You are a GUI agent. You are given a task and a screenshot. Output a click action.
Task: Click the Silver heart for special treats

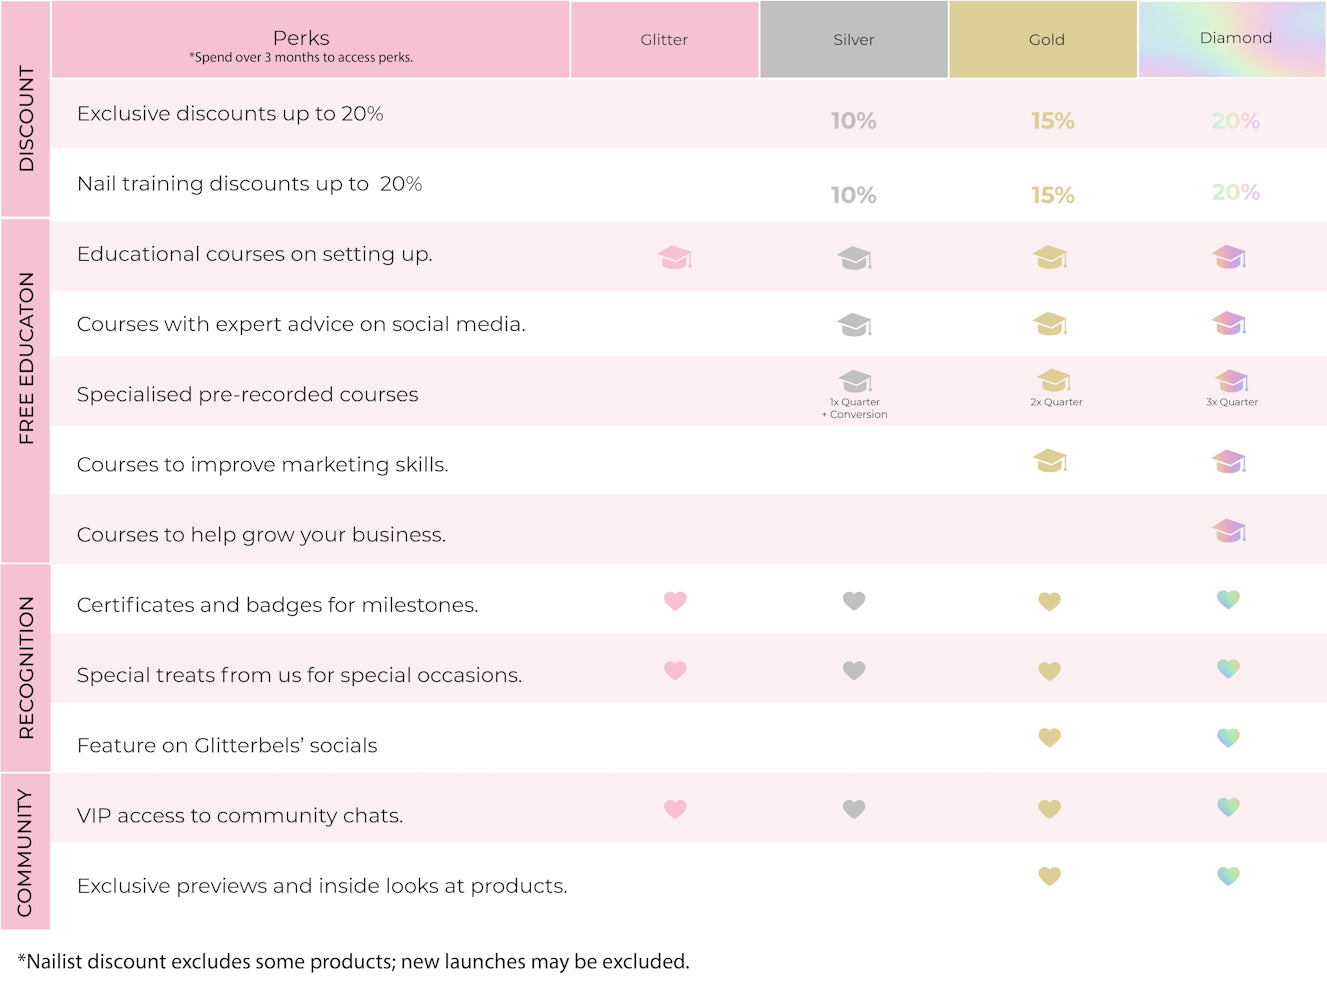pos(854,670)
